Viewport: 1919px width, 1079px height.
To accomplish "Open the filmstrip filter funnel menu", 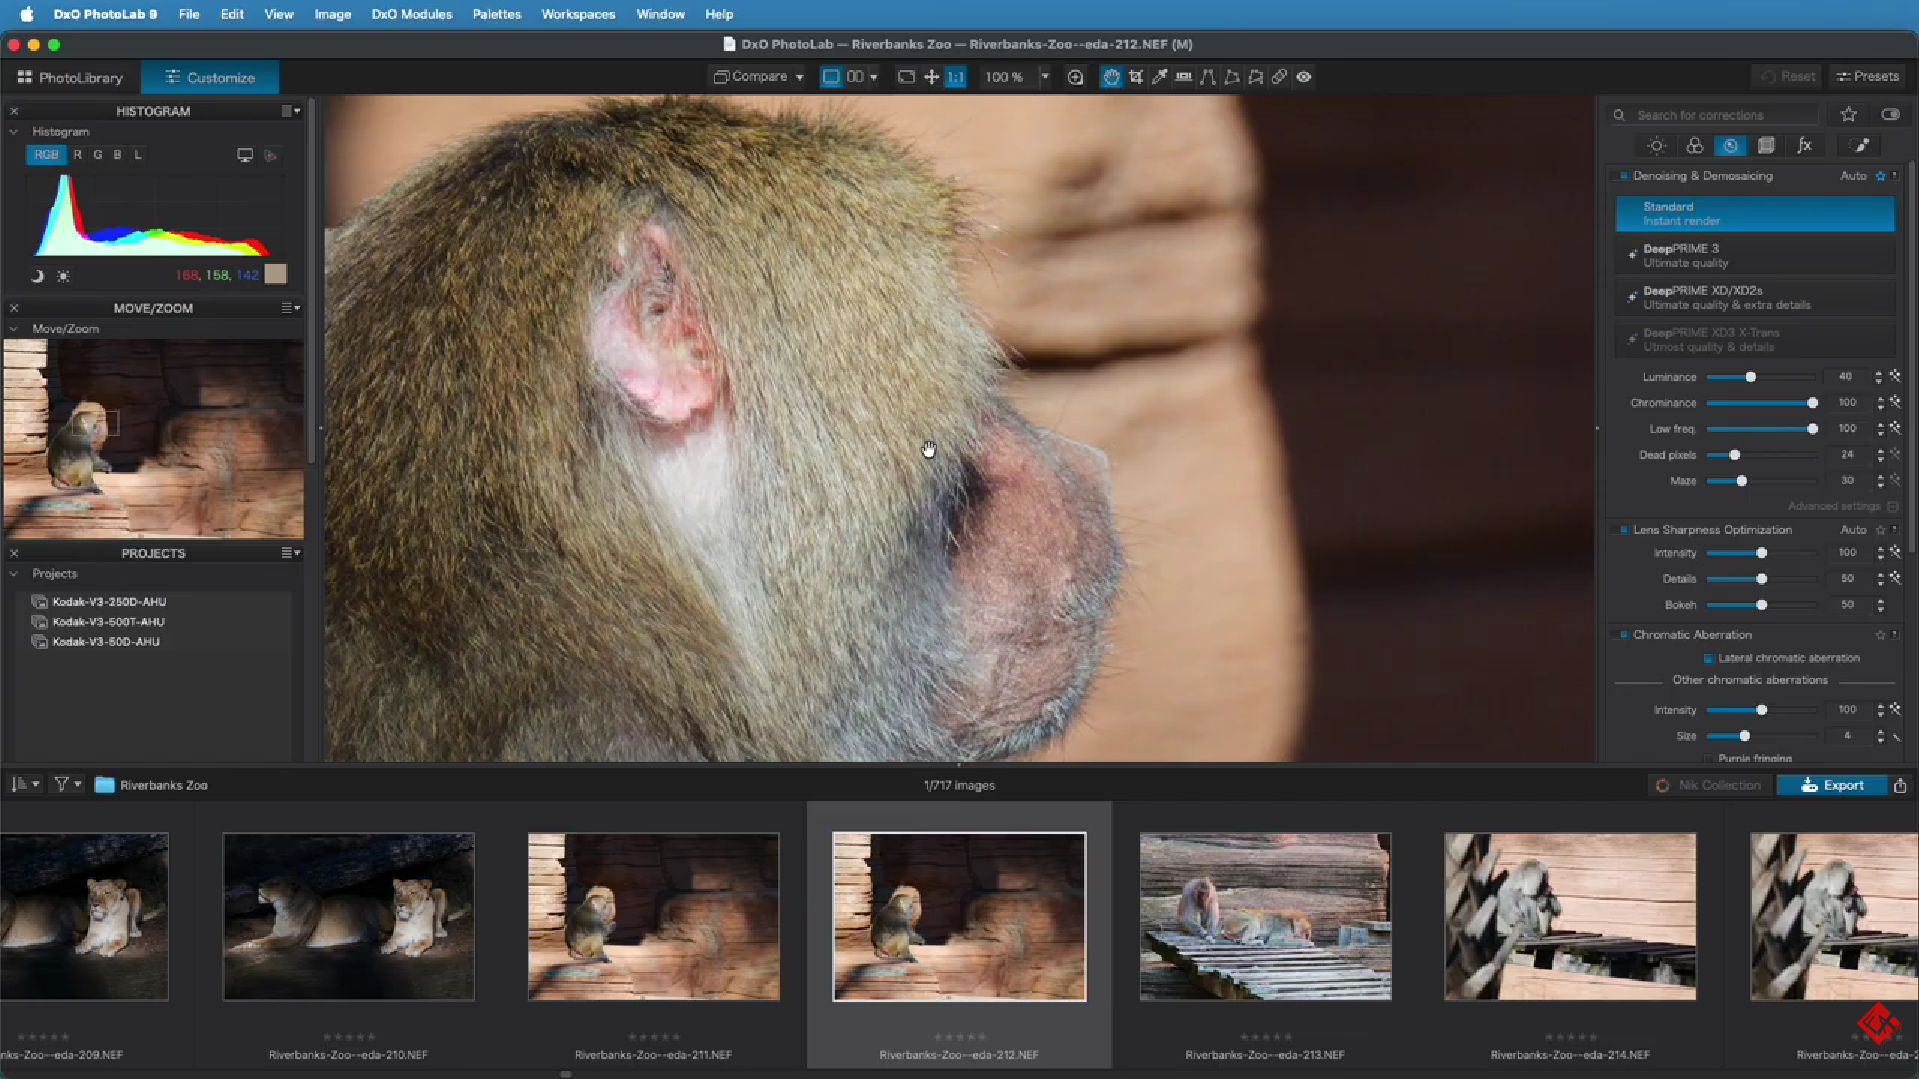I will (67, 785).
